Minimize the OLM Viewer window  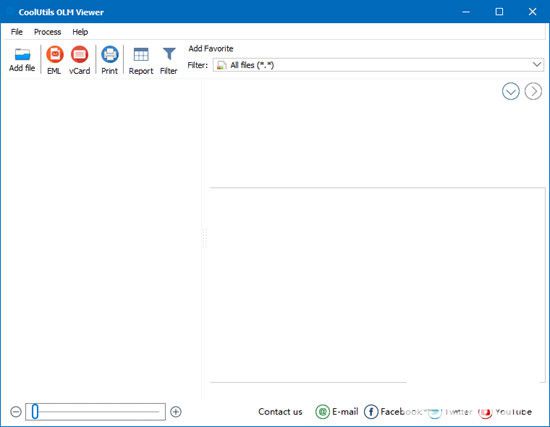466,12
